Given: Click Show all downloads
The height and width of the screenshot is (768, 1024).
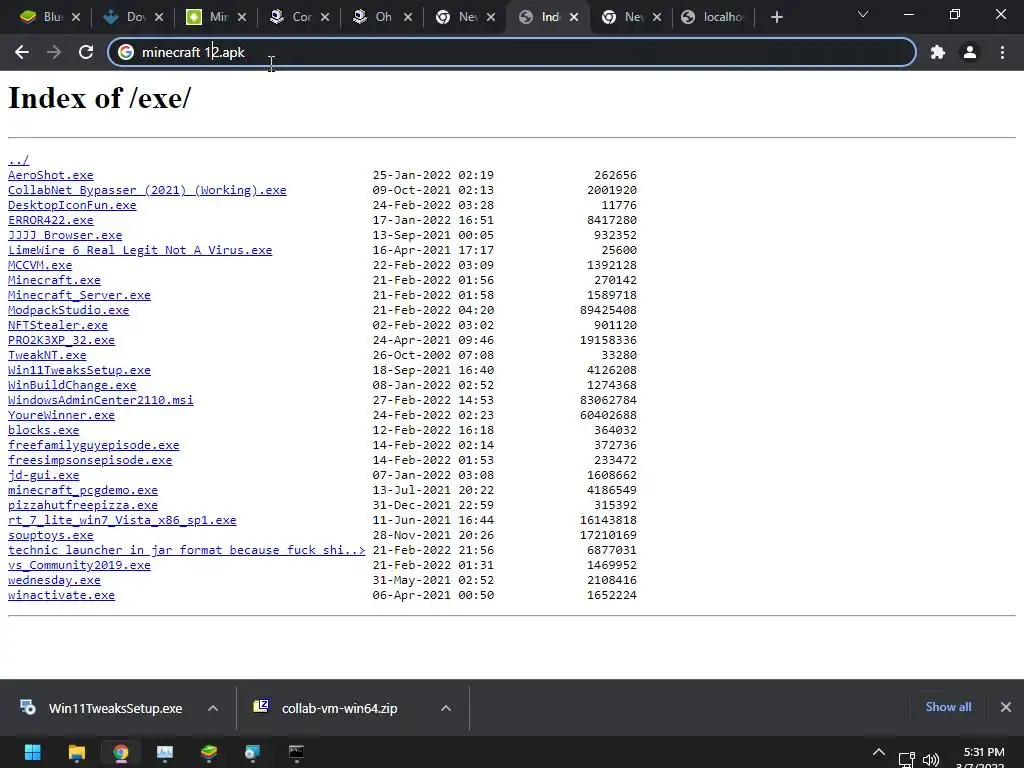Looking at the screenshot, I should click(x=948, y=707).
